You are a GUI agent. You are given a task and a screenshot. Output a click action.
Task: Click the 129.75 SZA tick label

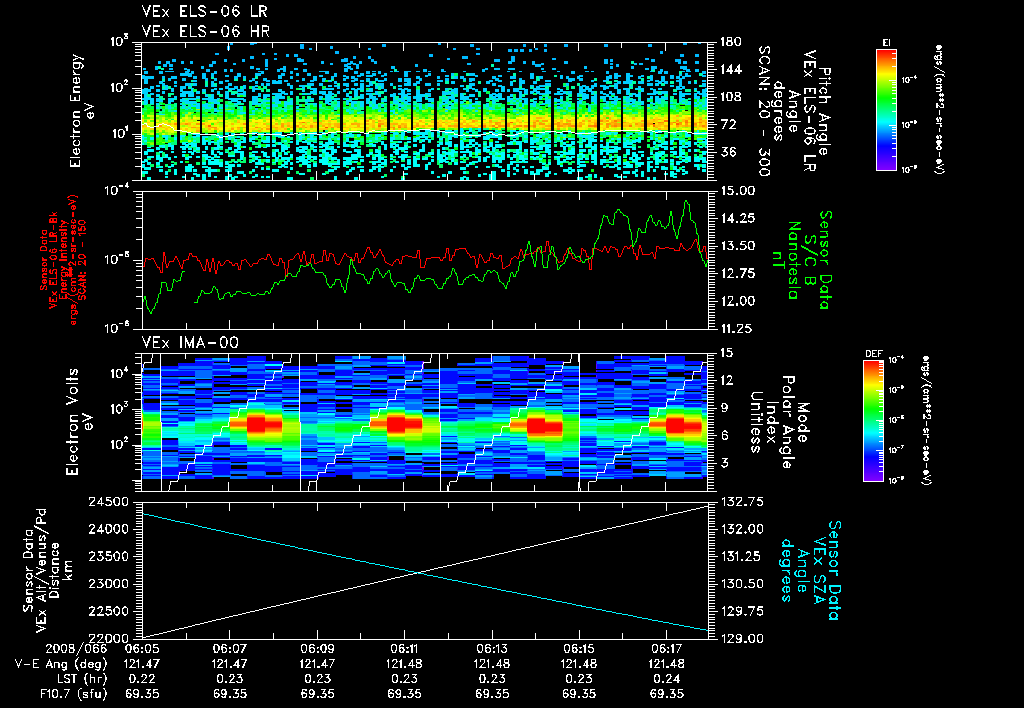click(x=740, y=611)
